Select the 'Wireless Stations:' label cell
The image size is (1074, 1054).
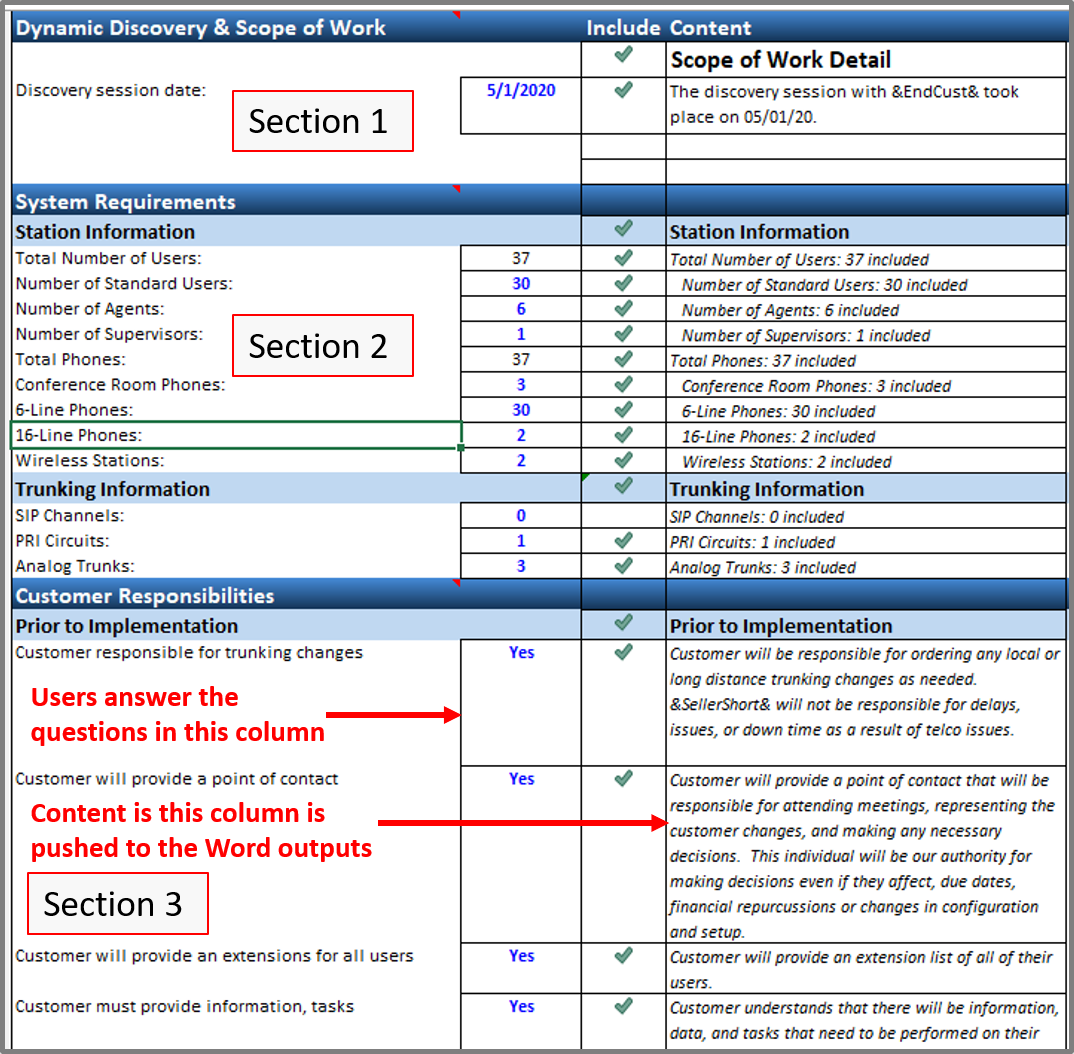[x=236, y=461]
